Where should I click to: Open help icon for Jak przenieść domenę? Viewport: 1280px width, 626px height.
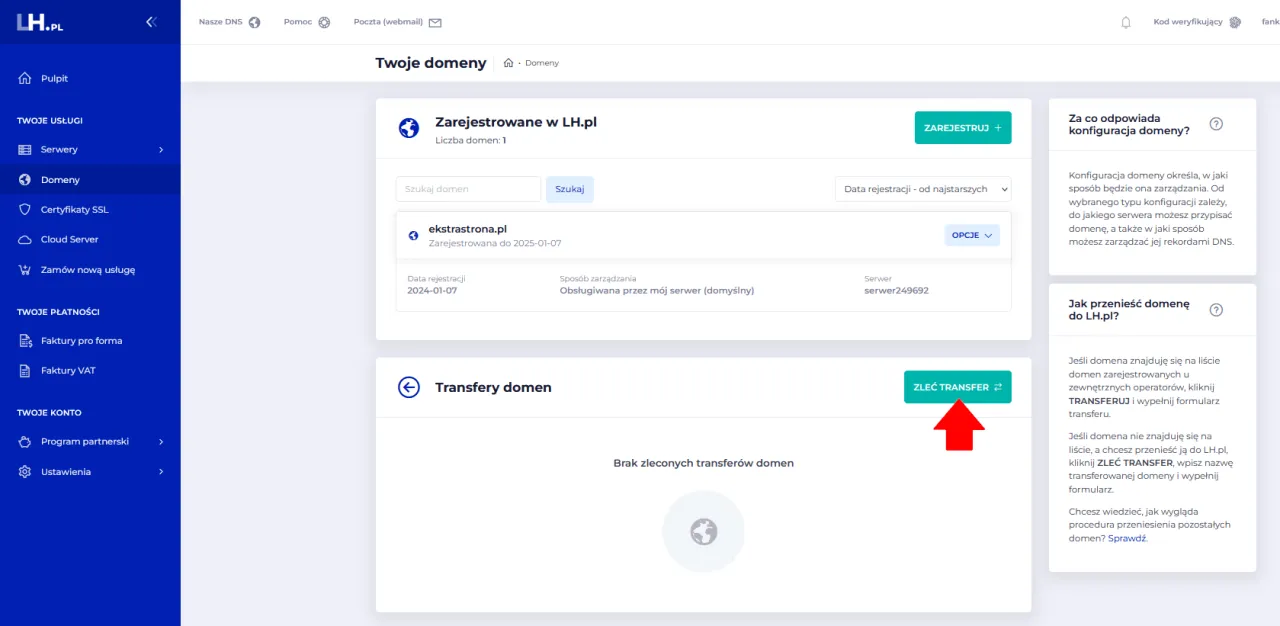(x=1216, y=310)
